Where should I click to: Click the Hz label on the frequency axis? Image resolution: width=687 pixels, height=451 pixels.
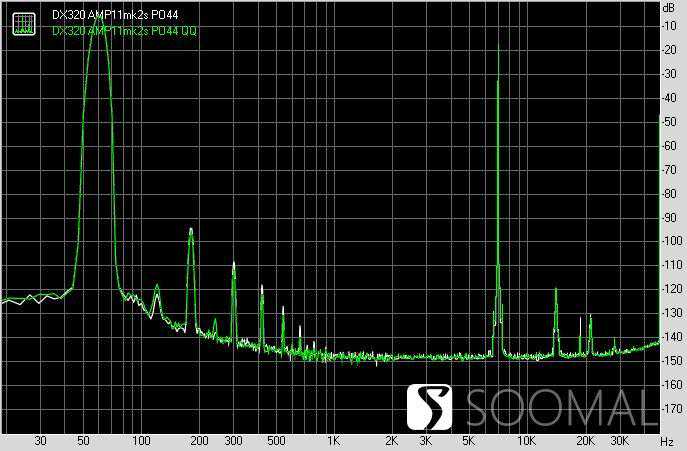[667, 440]
